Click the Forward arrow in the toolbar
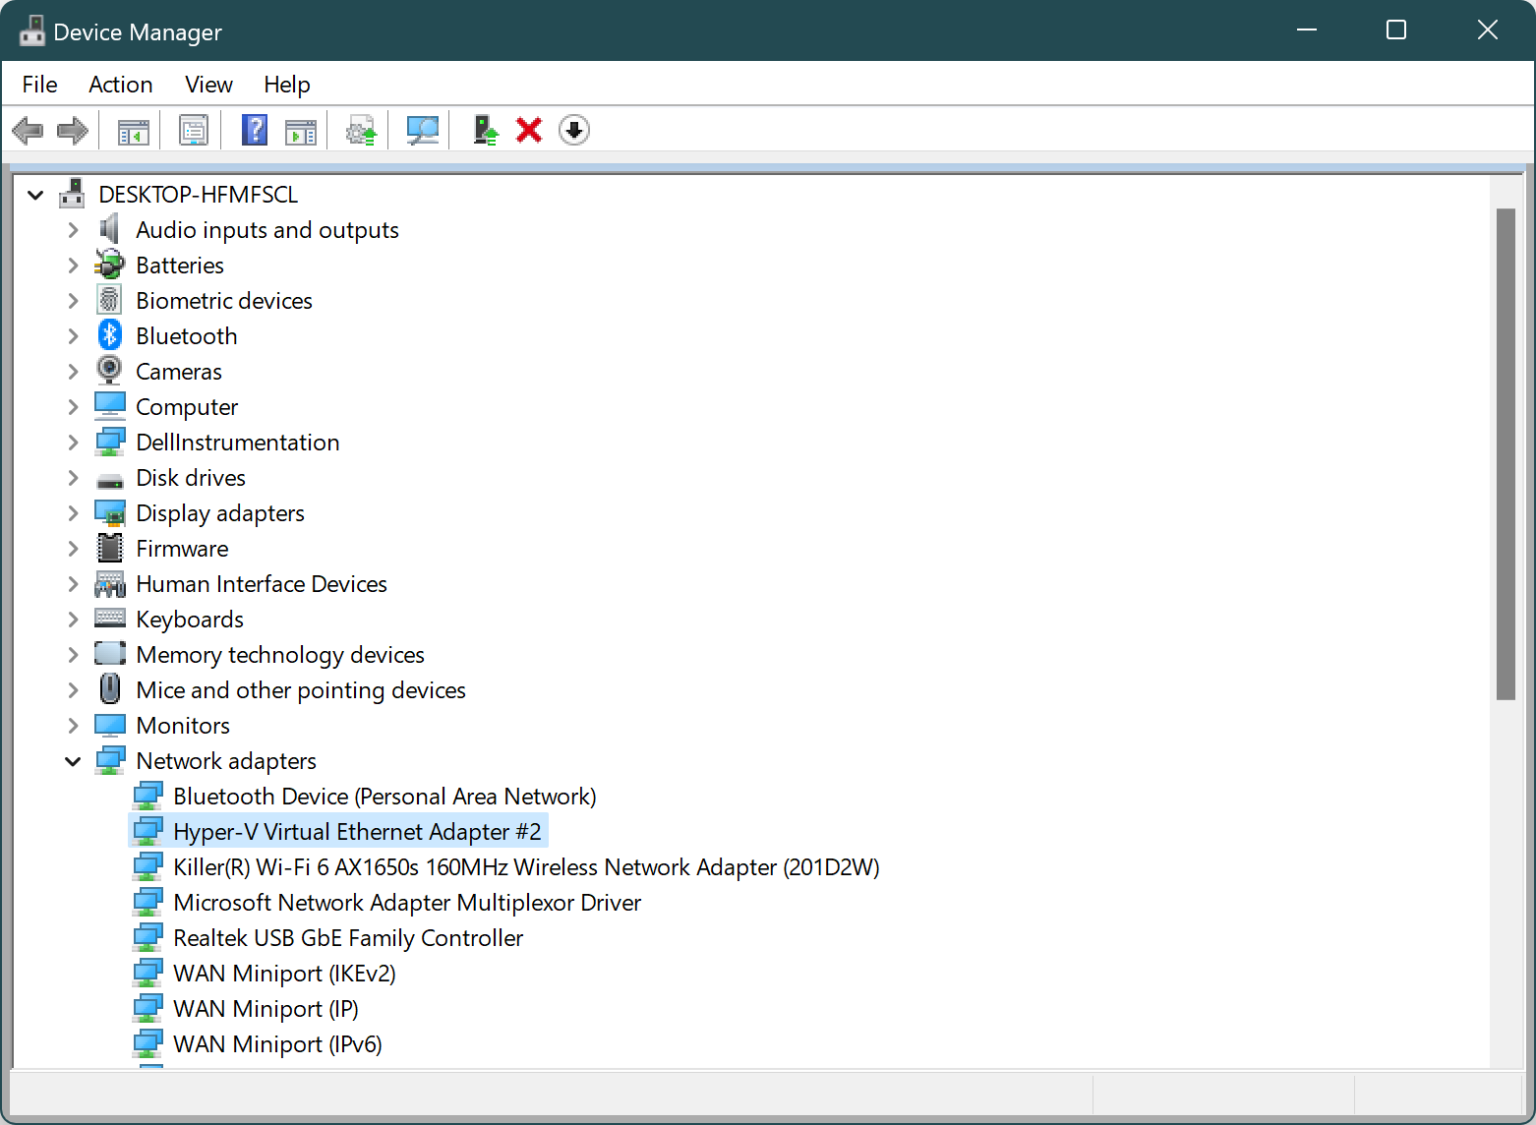The image size is (1536, 1125). (73, 130)
